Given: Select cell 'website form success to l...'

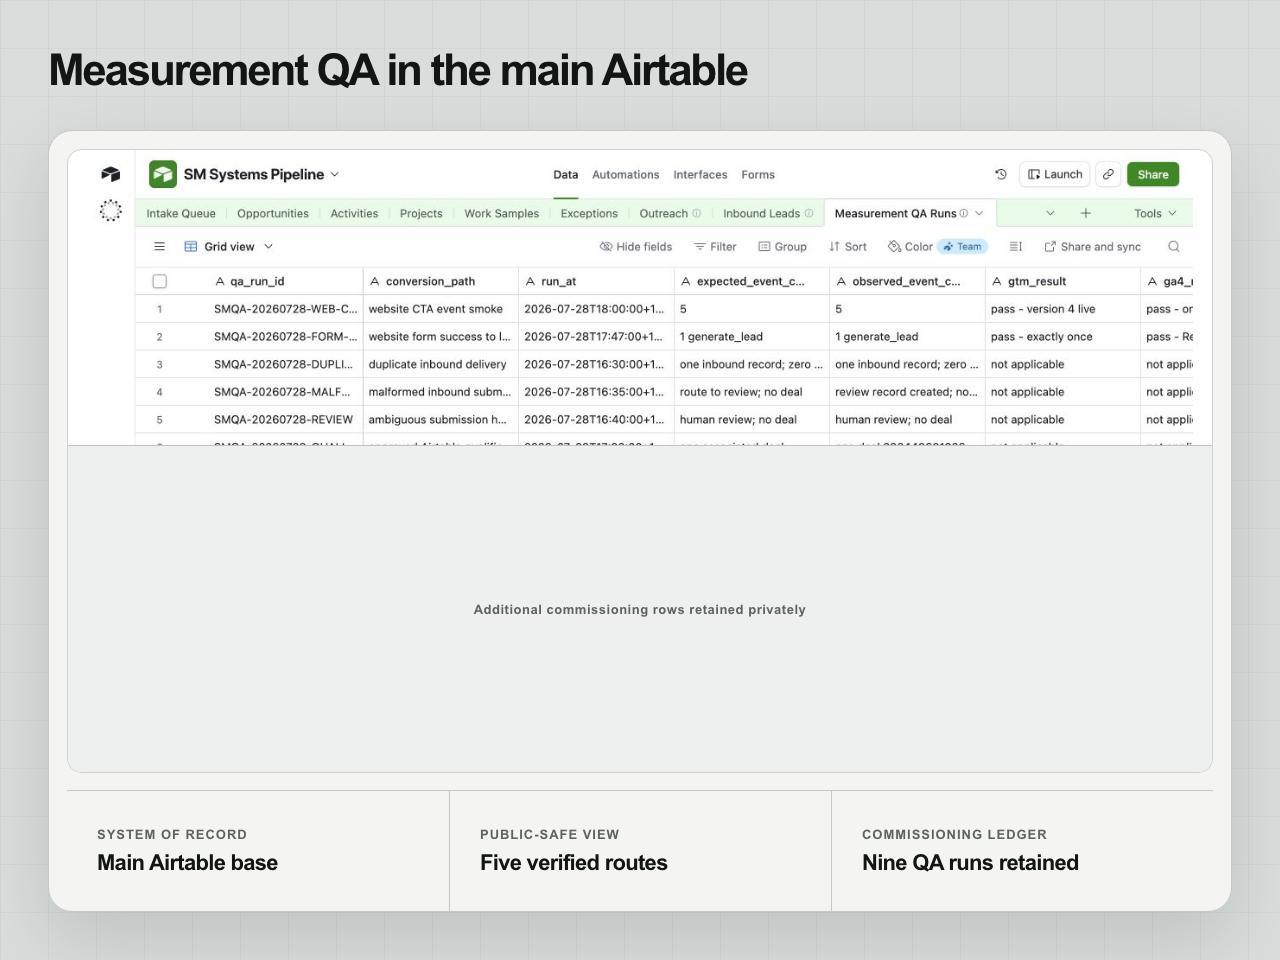Looking at the screenshot, I should pos(440,337).
